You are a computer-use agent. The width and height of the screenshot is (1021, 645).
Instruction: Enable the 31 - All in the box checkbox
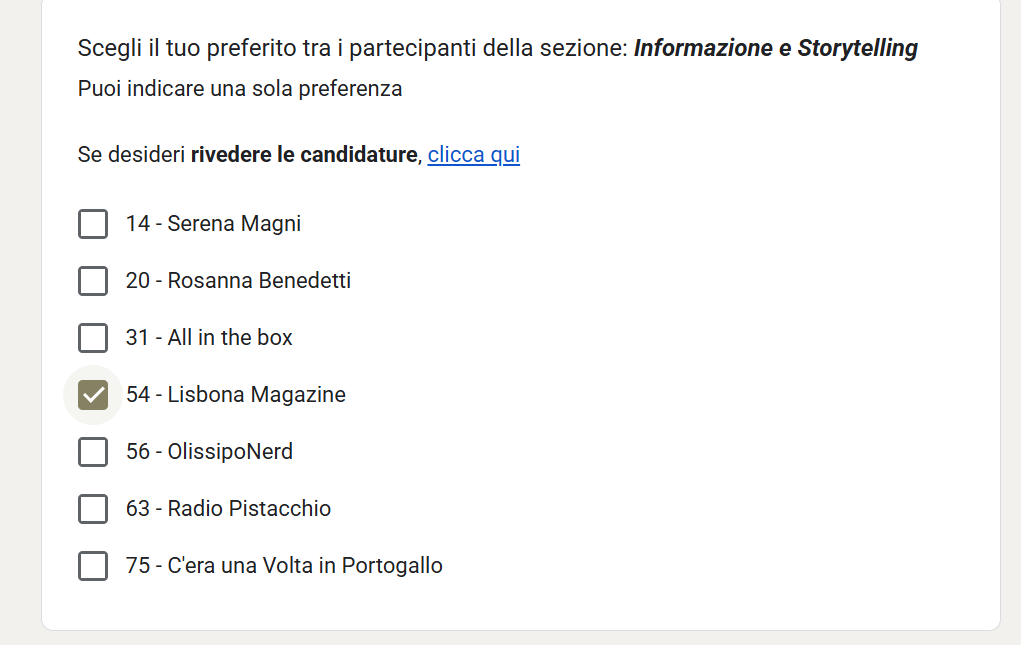click(93, 338)
